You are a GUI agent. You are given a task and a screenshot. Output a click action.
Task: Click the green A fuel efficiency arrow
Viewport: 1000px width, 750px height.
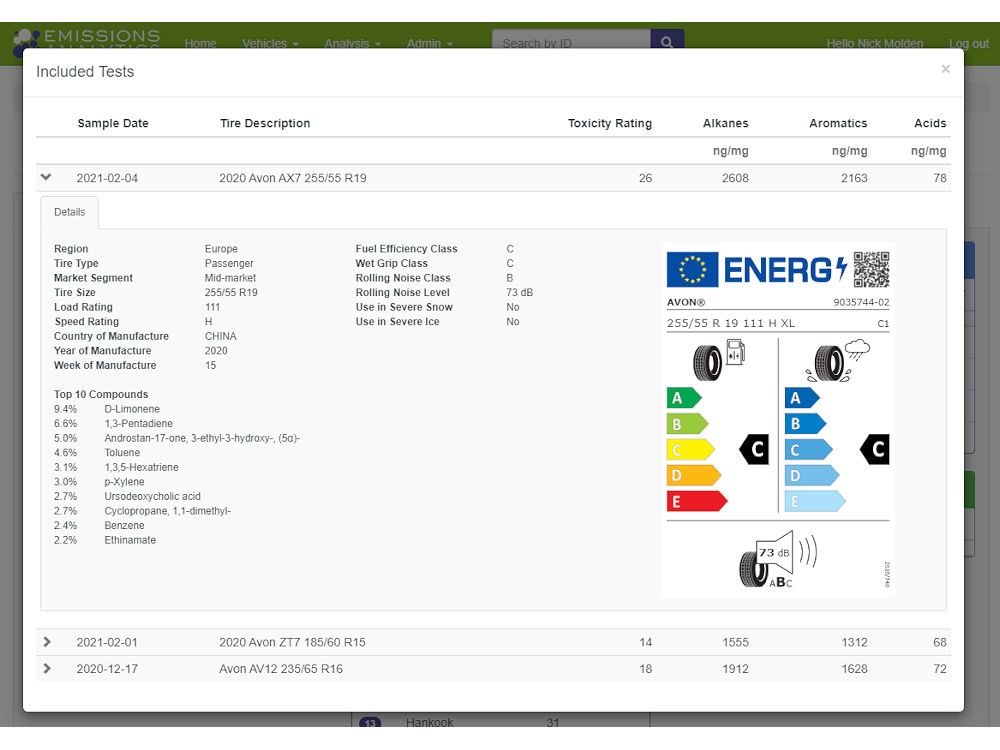pyautogui.click(x=684, y=398)
